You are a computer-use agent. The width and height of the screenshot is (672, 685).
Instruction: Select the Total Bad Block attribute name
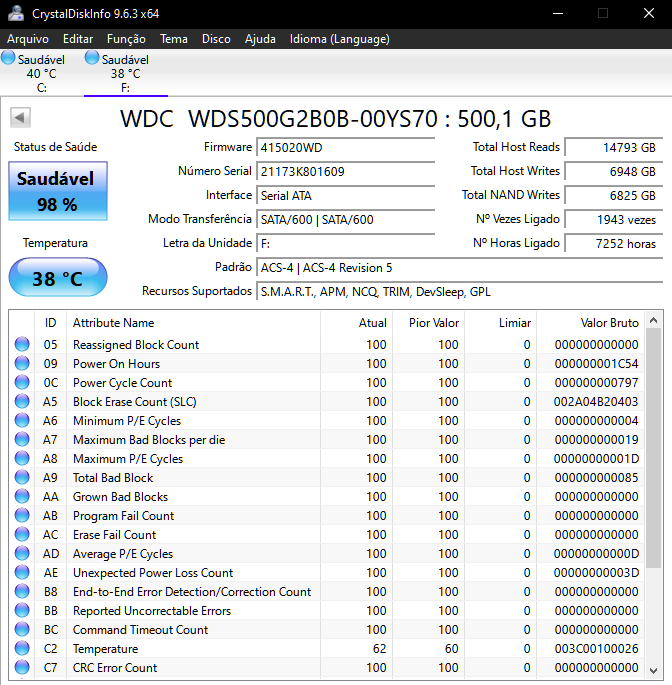tap(113, 477)
